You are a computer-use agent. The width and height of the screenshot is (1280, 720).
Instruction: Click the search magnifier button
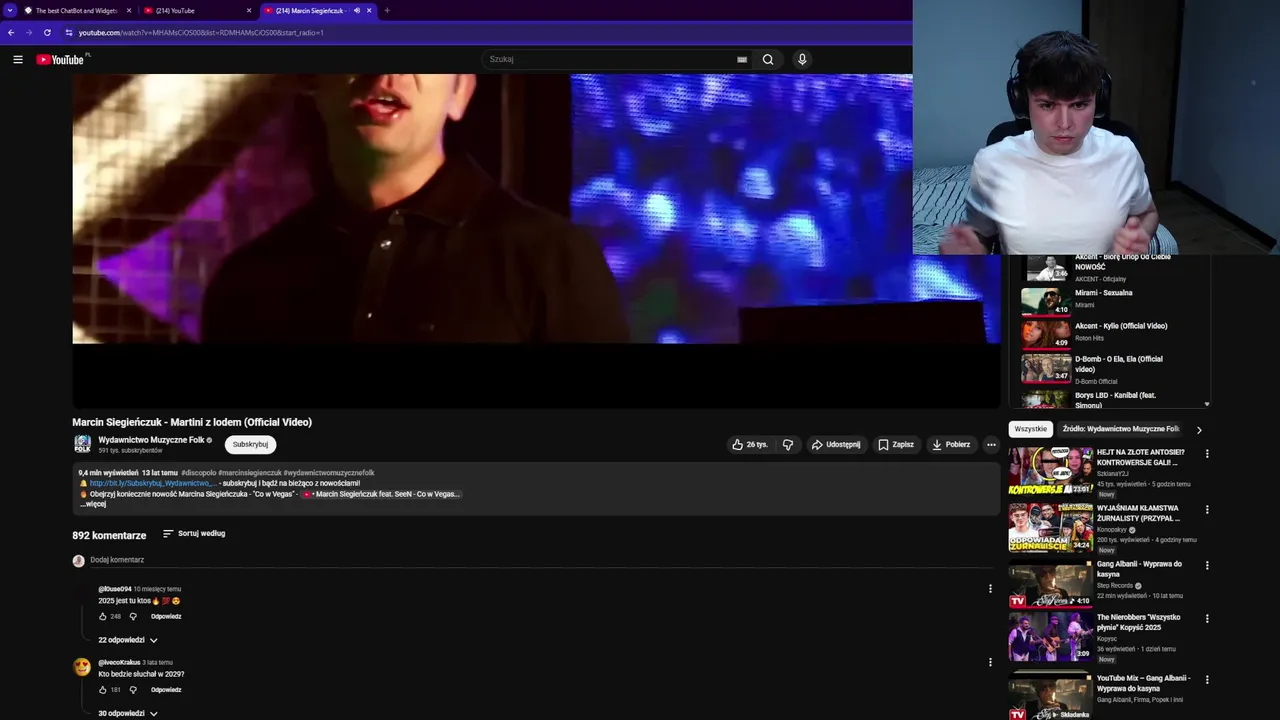(768, 59)
